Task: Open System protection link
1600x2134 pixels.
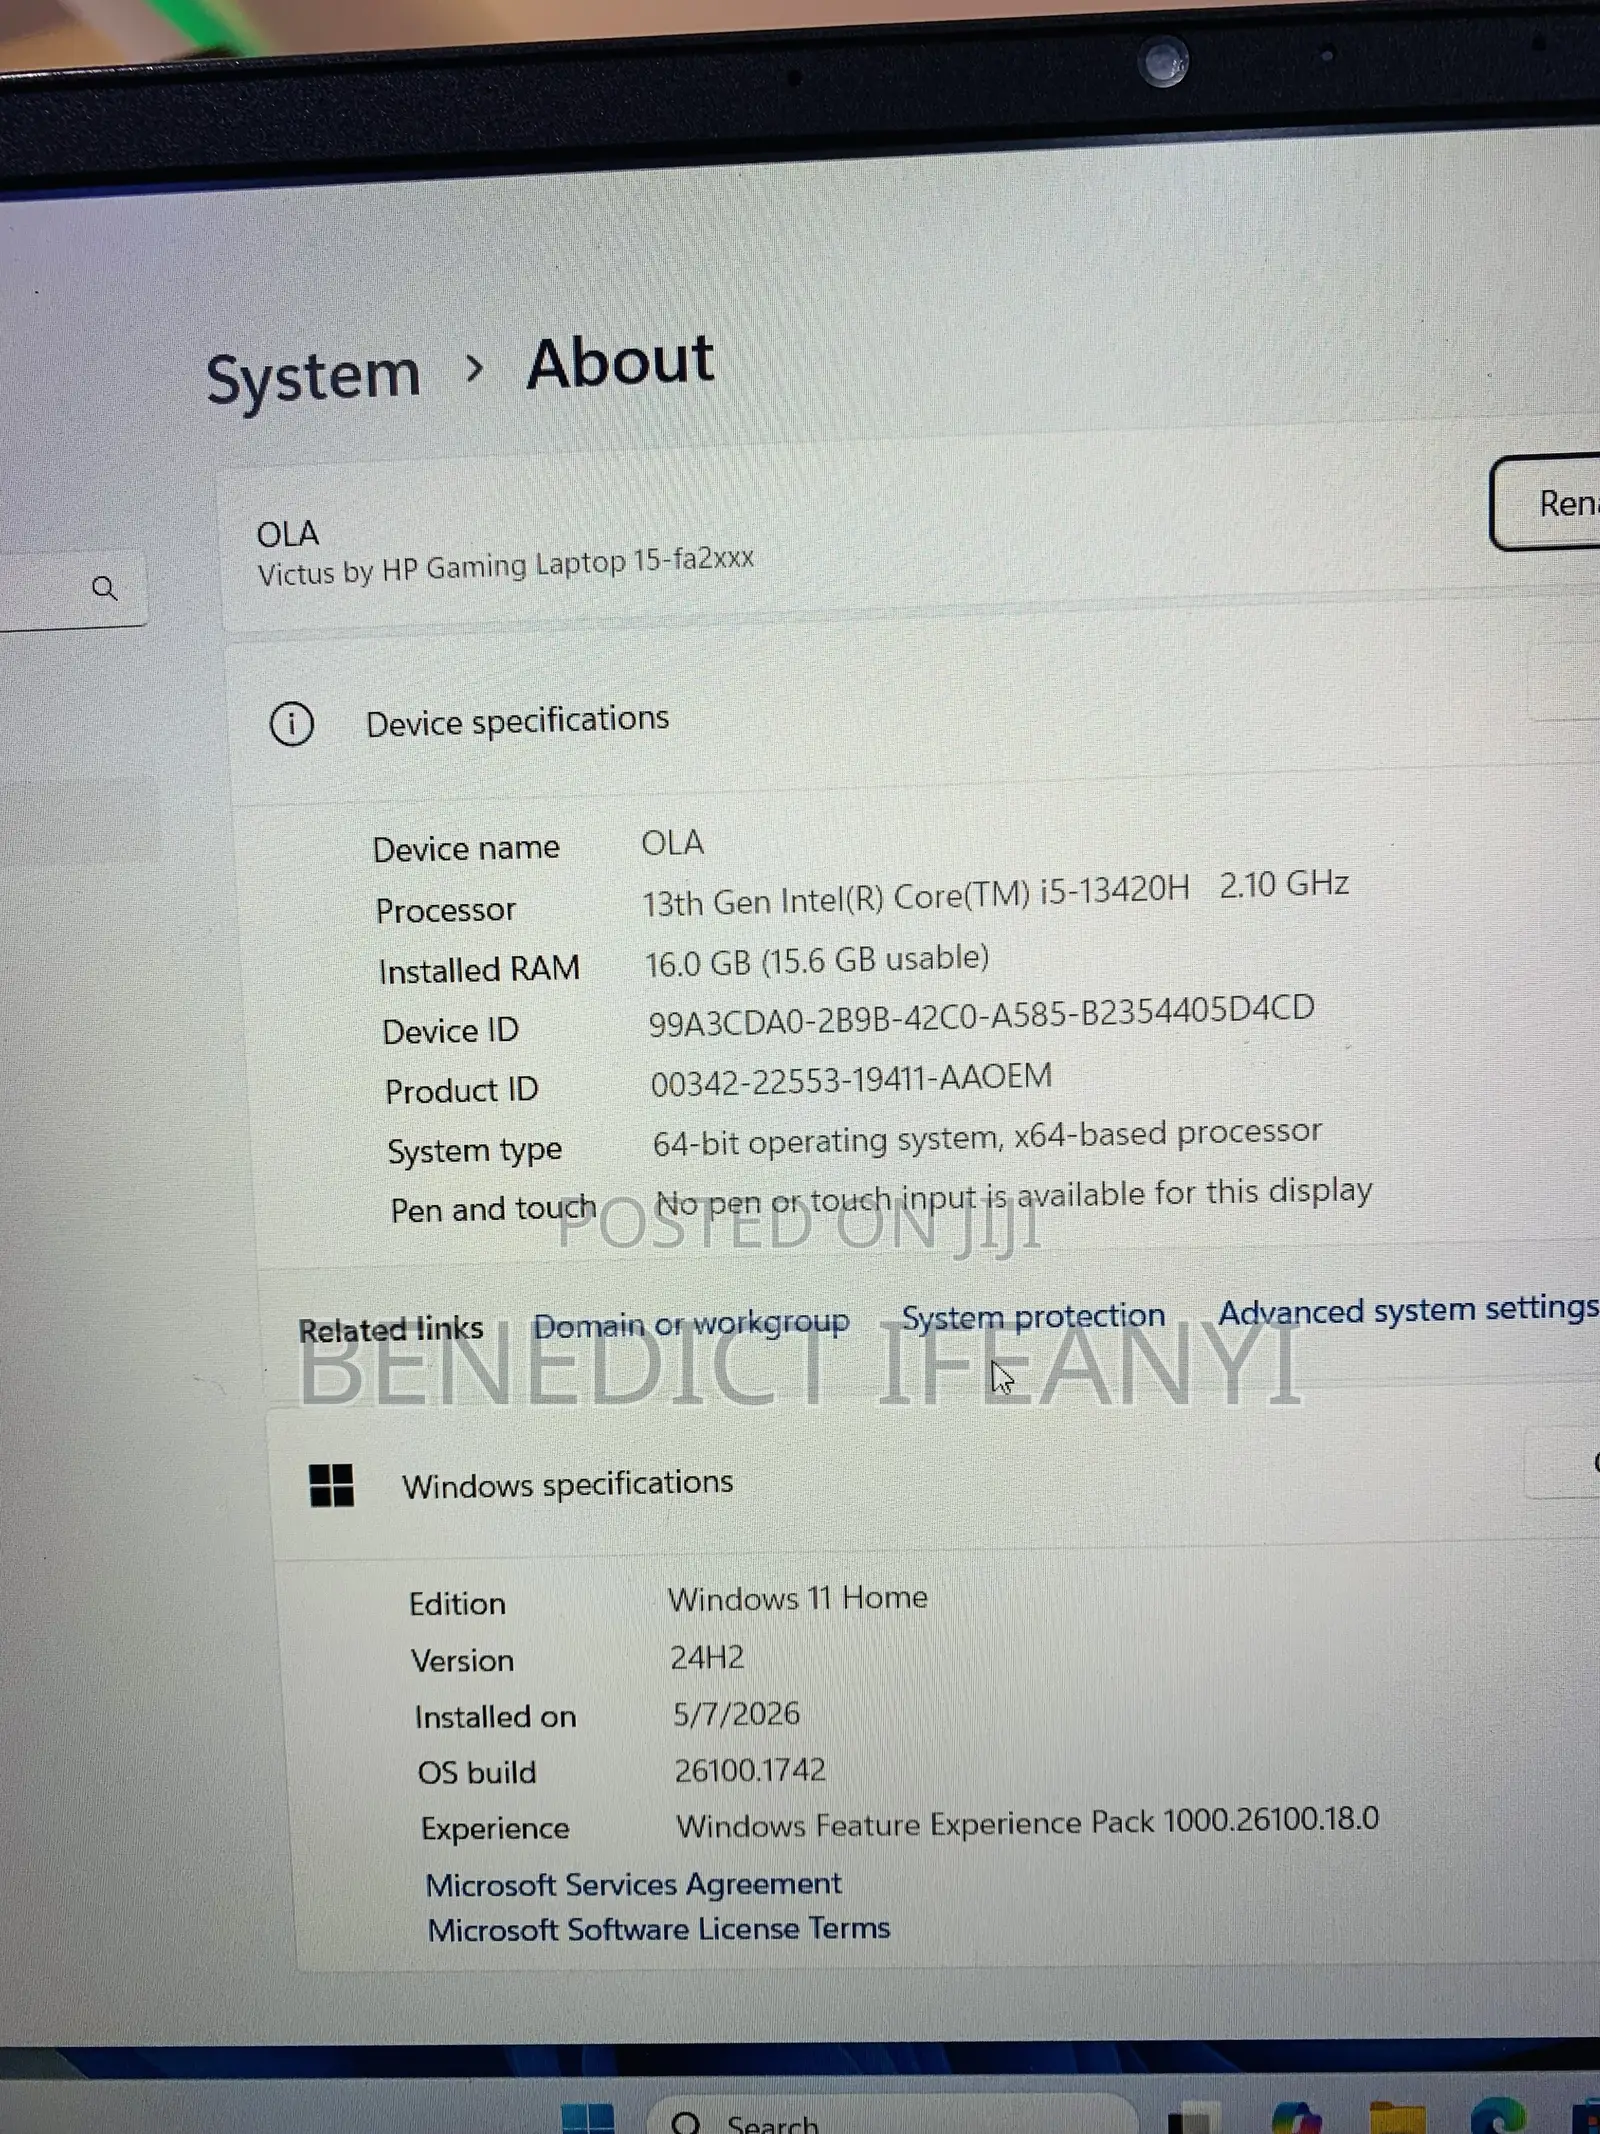Action: pos(1033,1316)
